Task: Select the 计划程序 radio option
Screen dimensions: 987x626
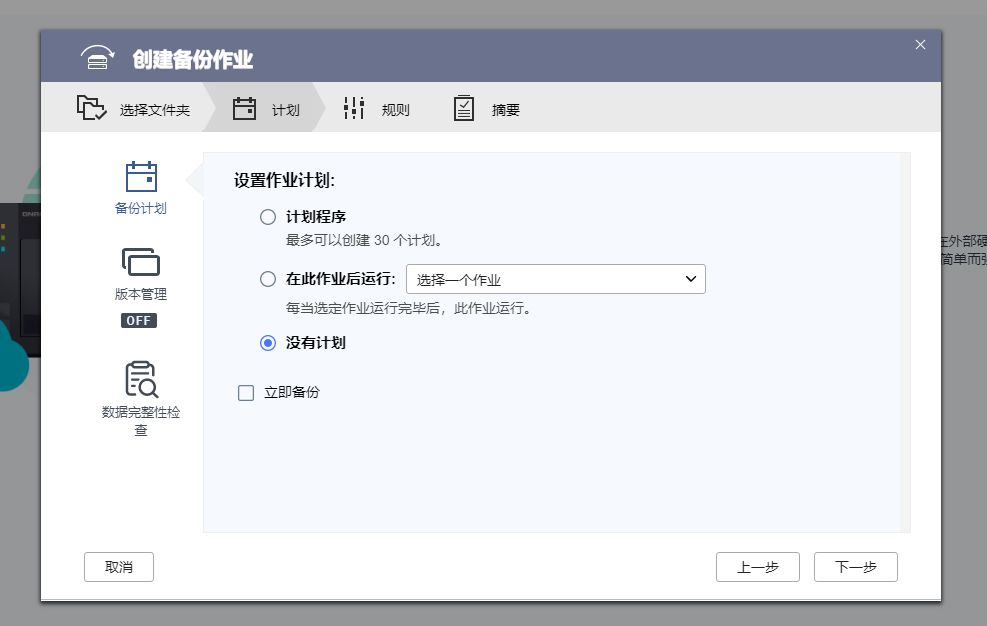Action: pos(267,216)
